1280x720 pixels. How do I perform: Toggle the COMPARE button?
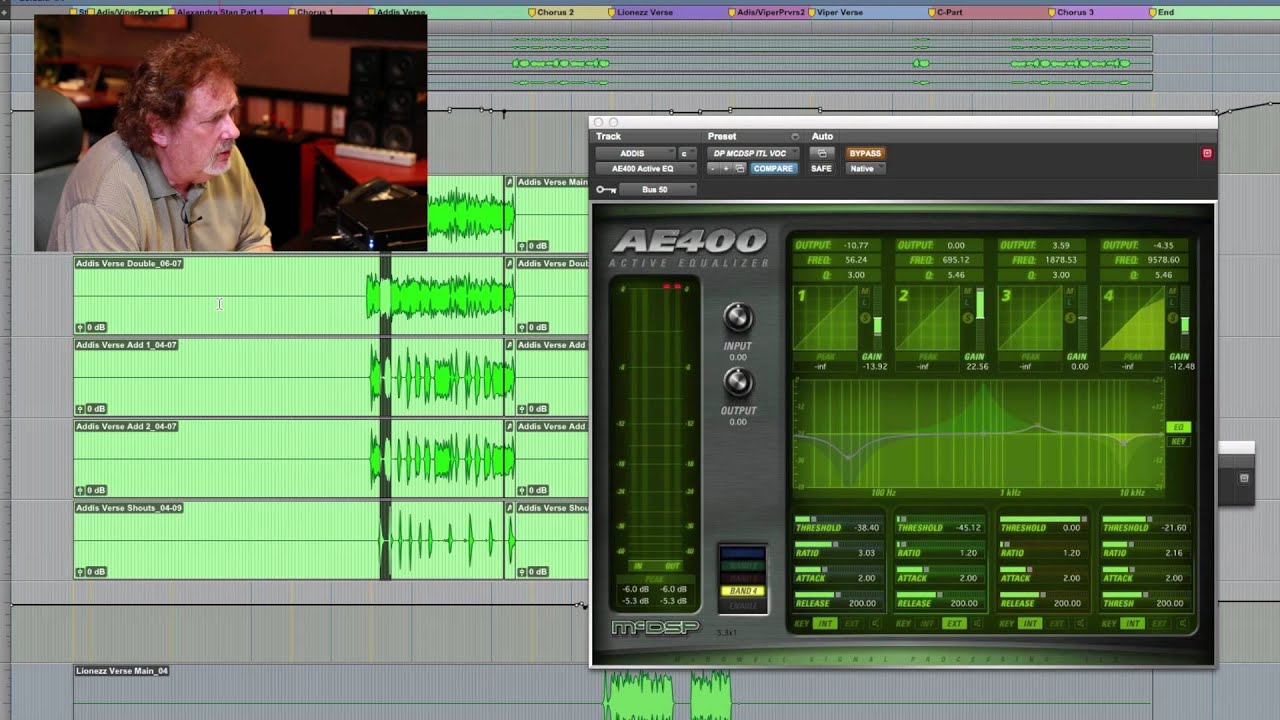point(773,169)
